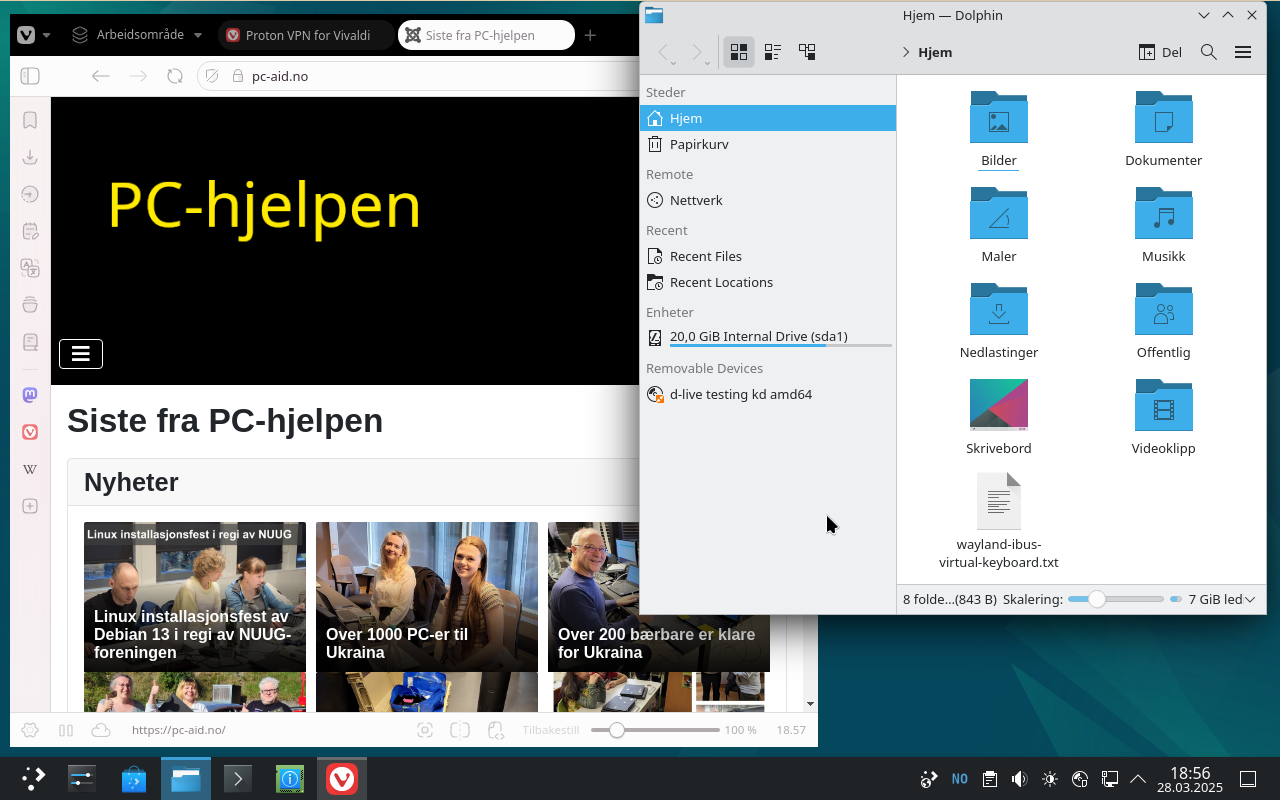Open the Mastodon web panel in Vivaldi
This screenshot has height=800, width=1280.
click(30, 395)
